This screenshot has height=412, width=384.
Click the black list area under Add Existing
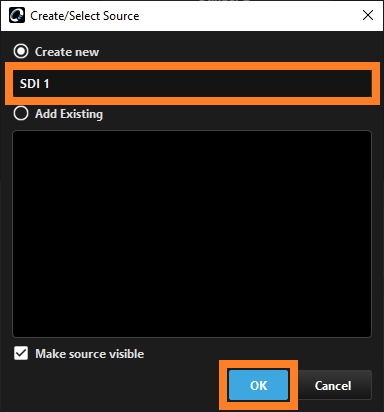(x=192, y=234)
